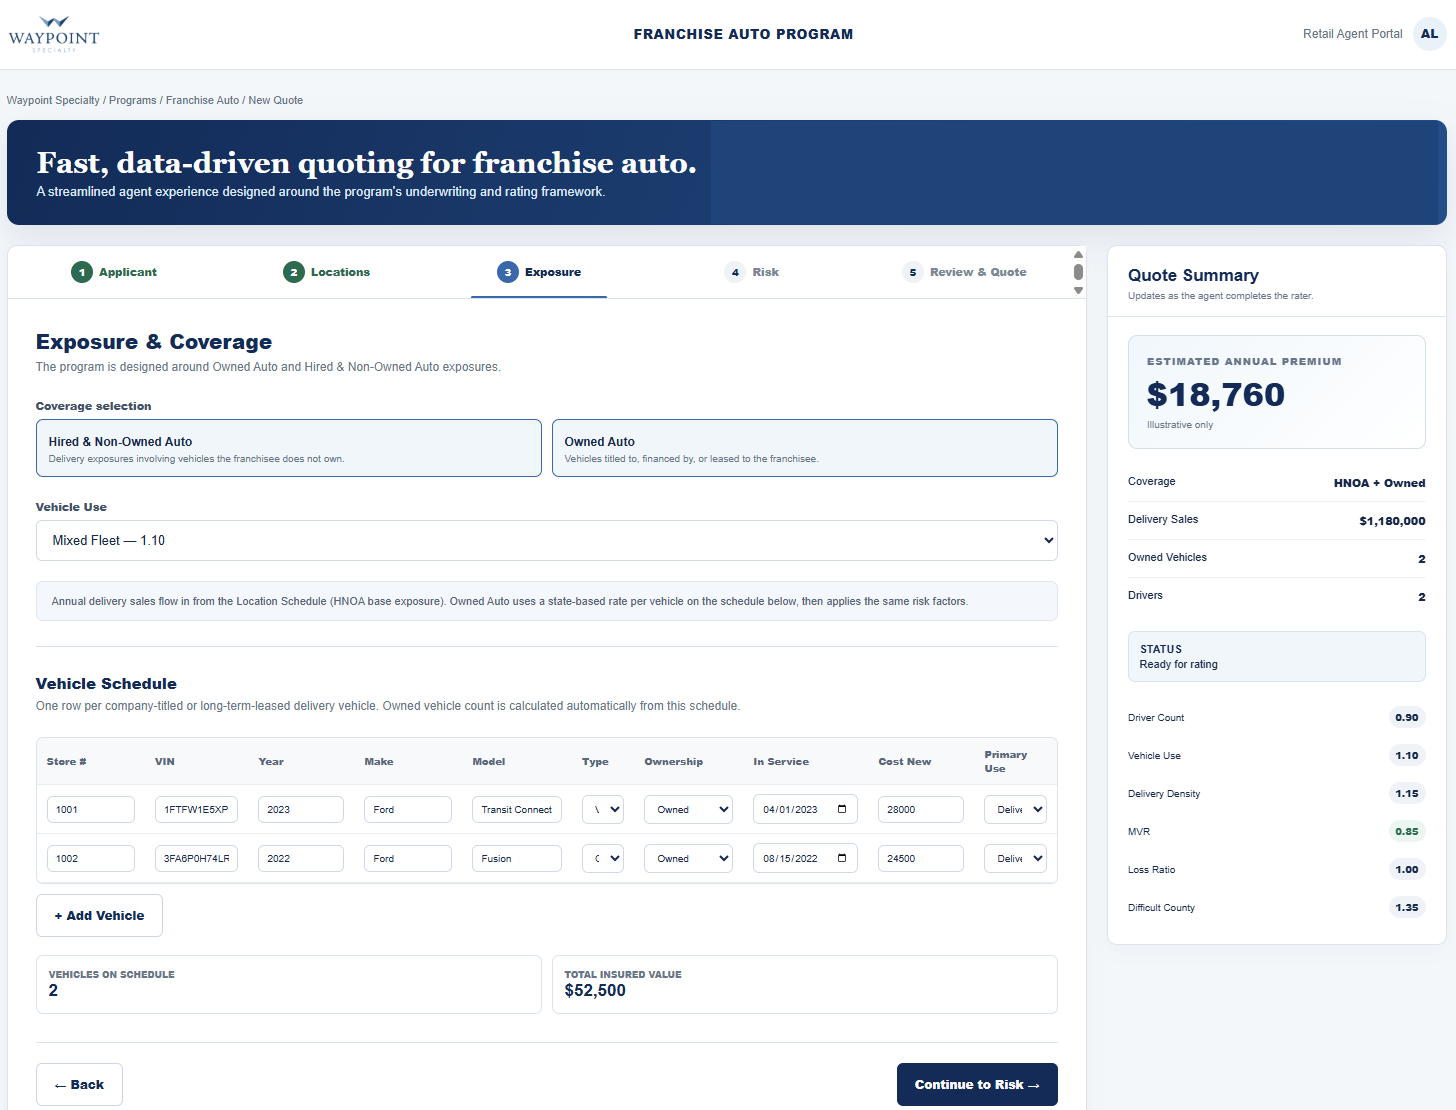The height and width of the screenshot is (1110, 1456).
Task: Click the Total Insured Value $52,500
Action: coord(595,990)
